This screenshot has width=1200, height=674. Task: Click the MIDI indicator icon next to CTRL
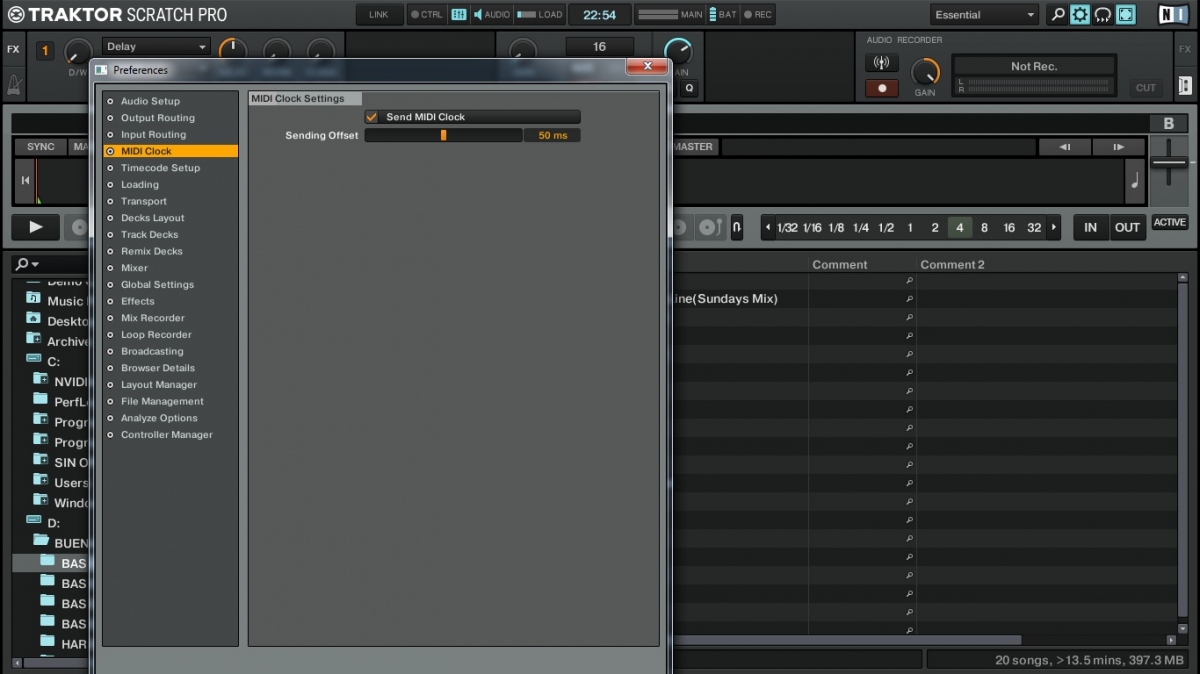pos(459,15)
